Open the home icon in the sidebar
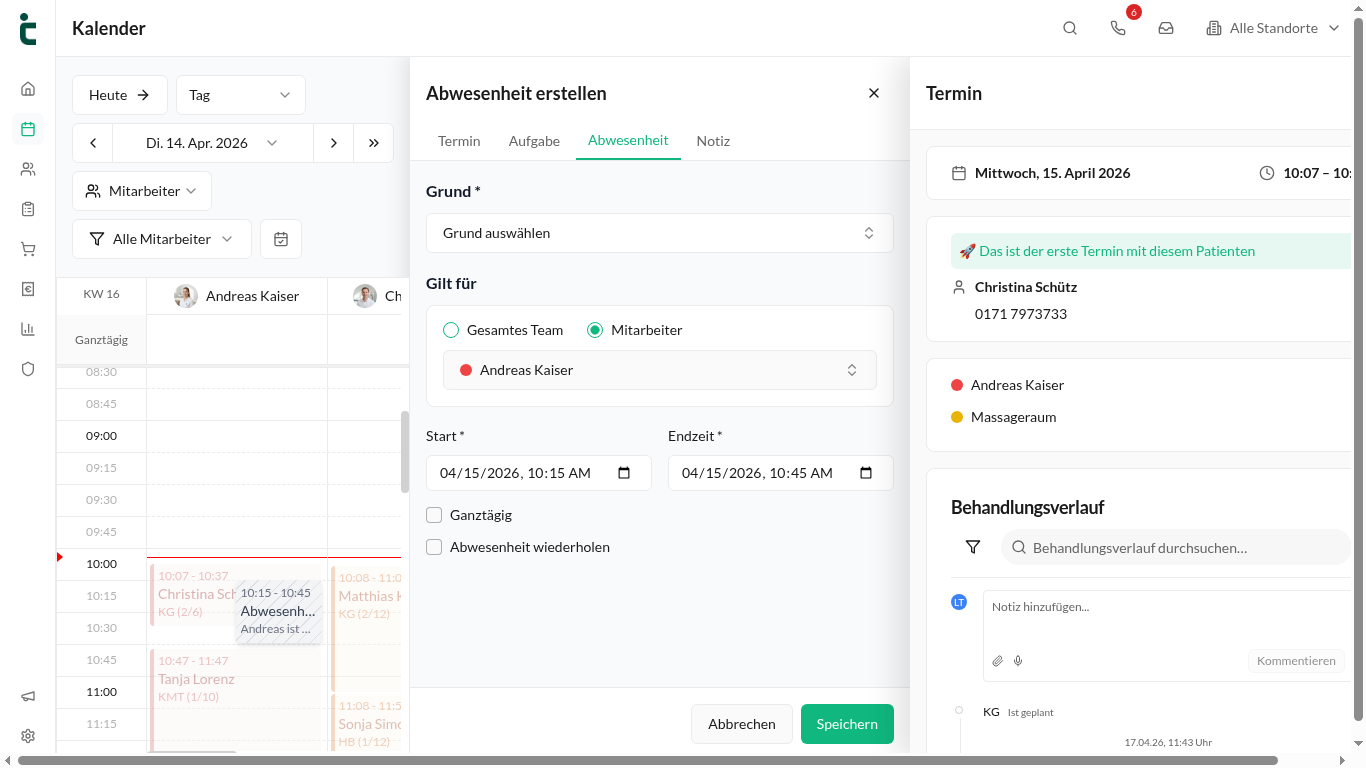The height and width of the screenshot is (768, 1366). pyautogui.click(x=28, y=88)
